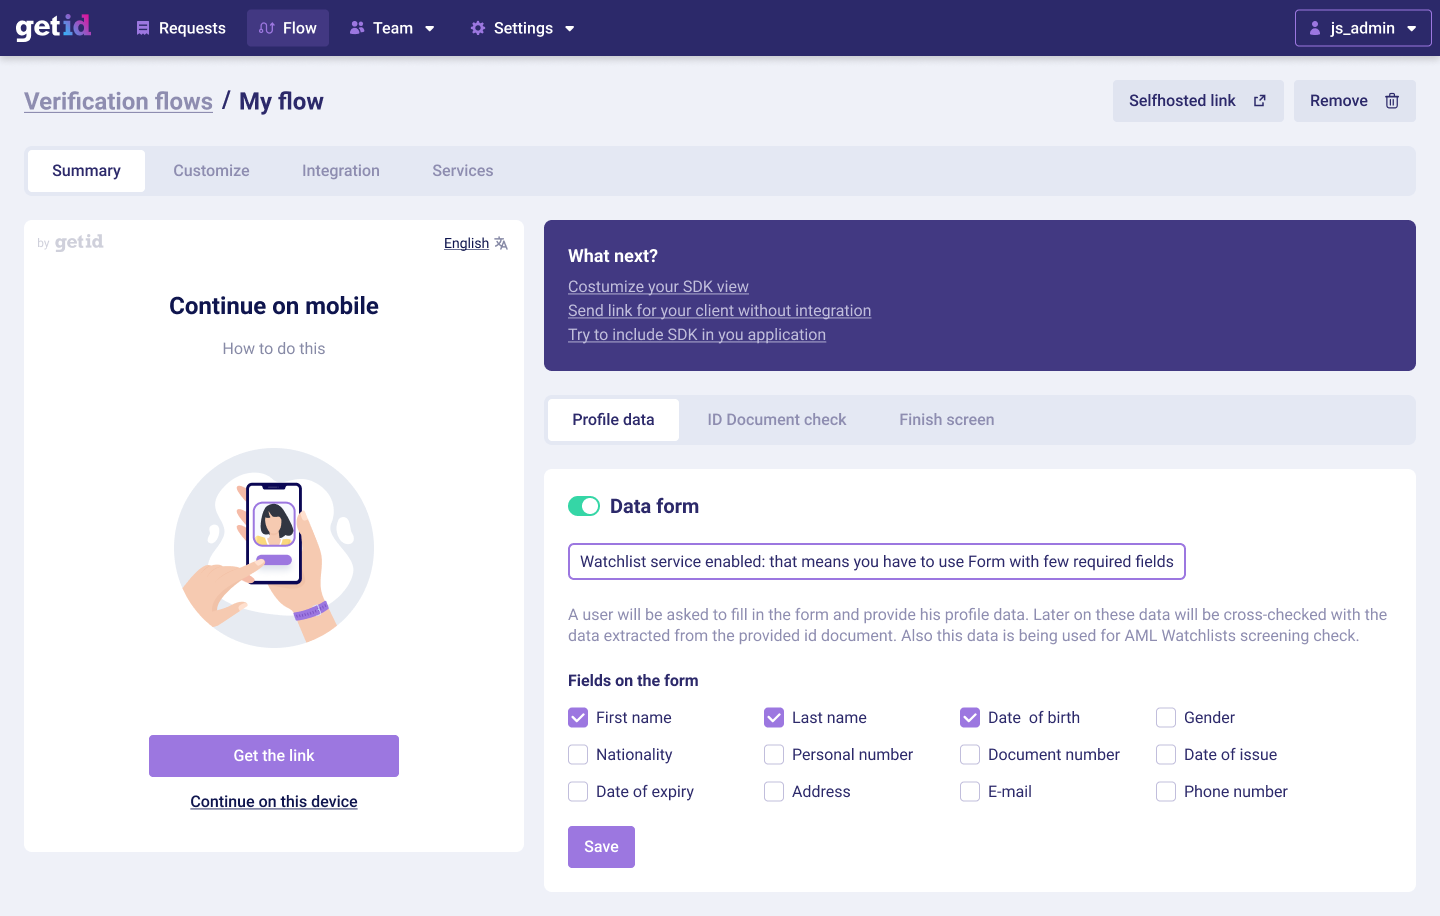The height and width of the screenshot is (916, 1440).
Task: Click the translate icon next to English
Action: click(500, 243)
